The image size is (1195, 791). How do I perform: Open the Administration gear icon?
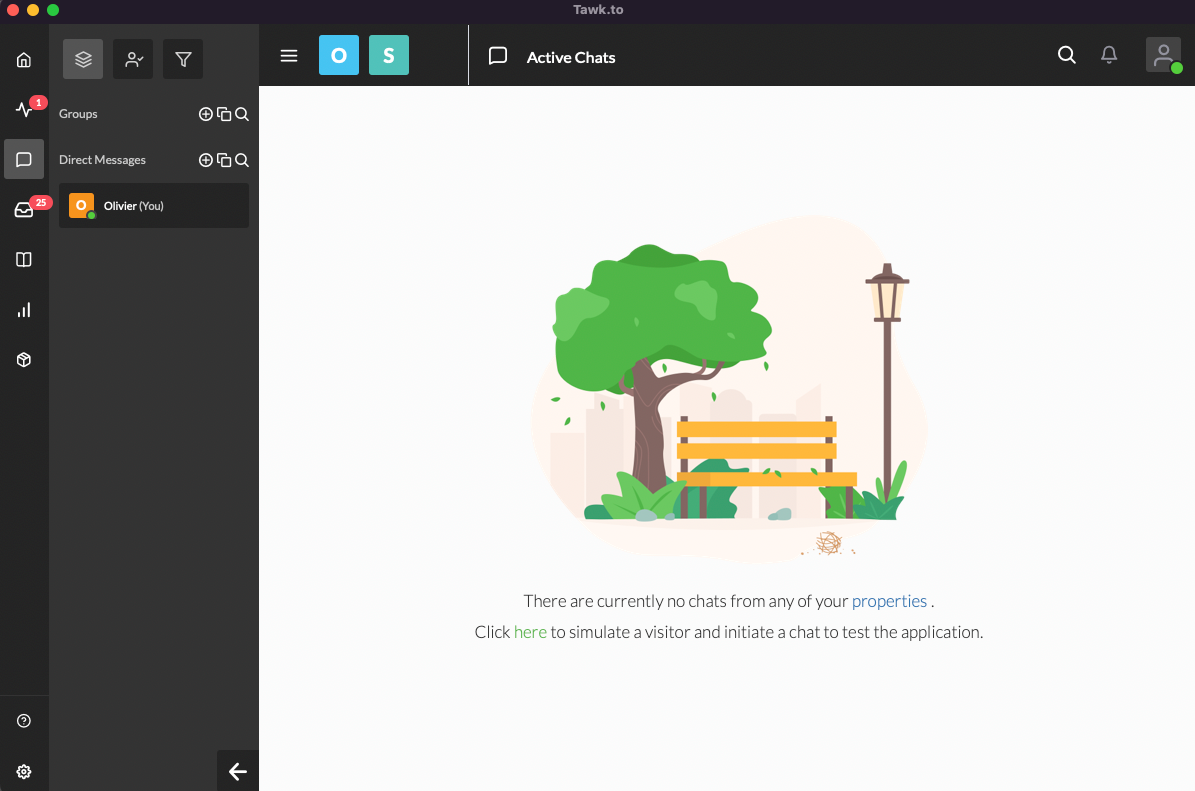click(x=24, y=771)
